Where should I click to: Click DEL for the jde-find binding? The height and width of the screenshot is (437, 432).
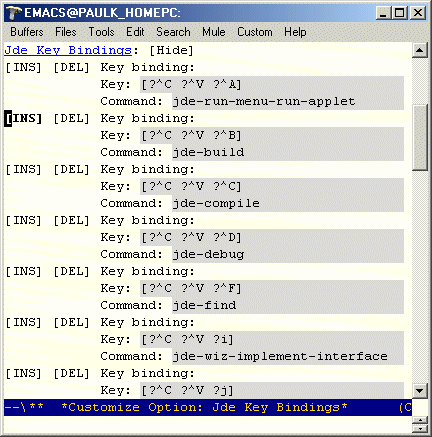72,272
